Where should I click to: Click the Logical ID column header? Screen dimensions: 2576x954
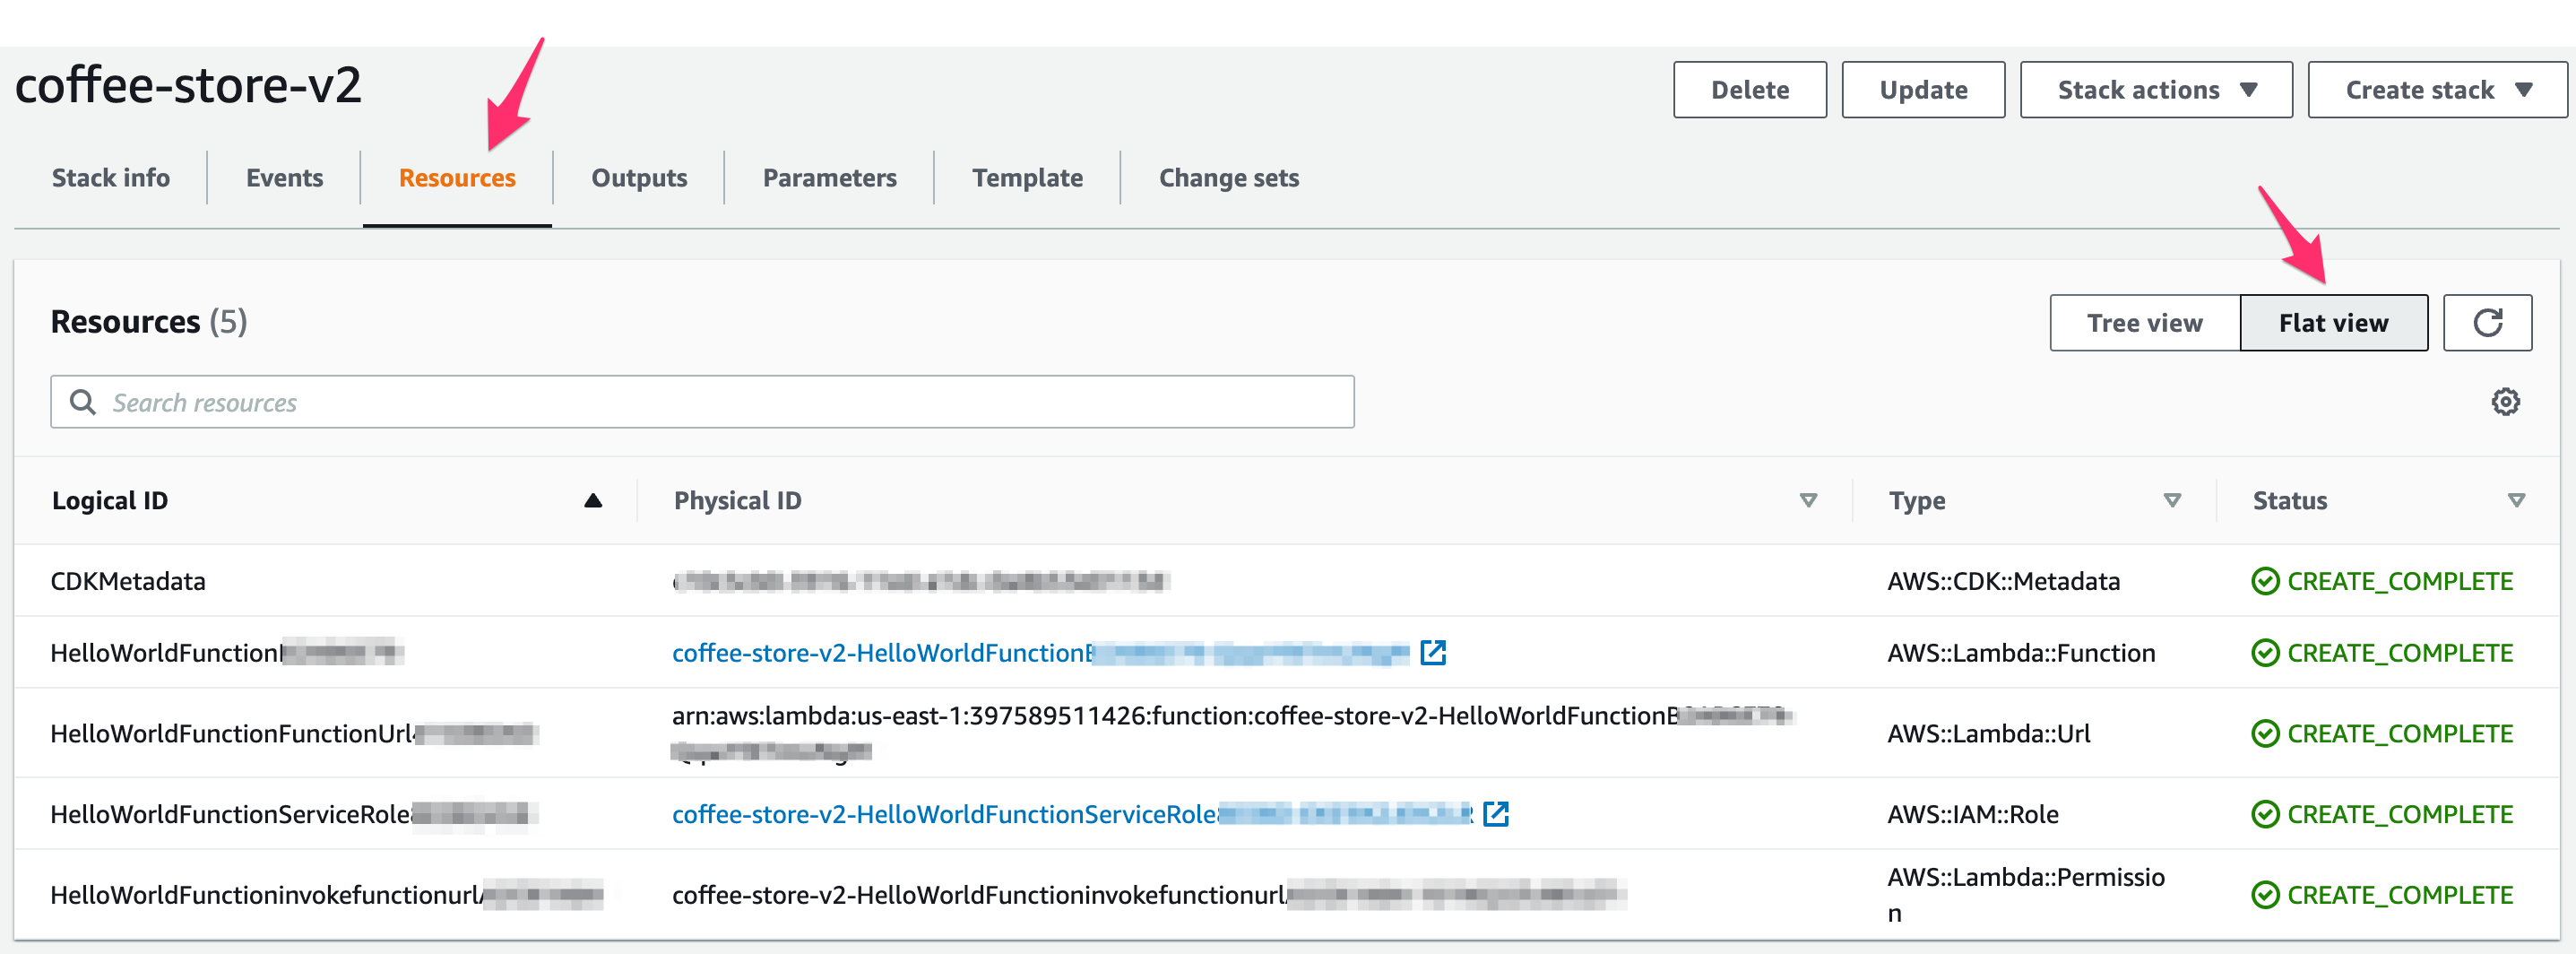110,500
